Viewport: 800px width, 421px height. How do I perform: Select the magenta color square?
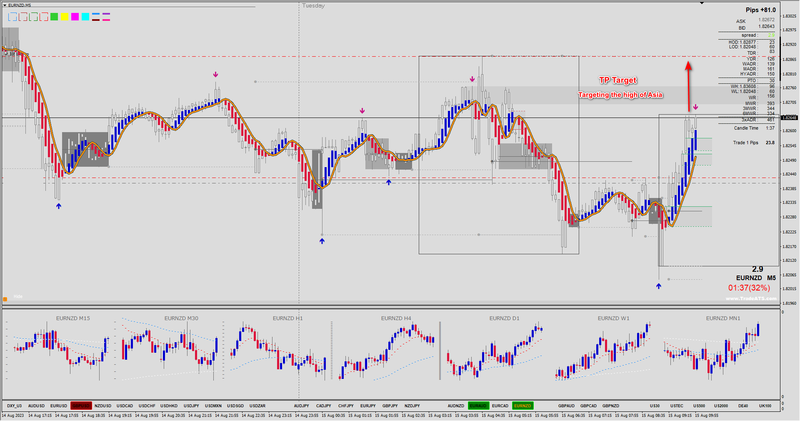pyautogui.click(x=75, y=17)
